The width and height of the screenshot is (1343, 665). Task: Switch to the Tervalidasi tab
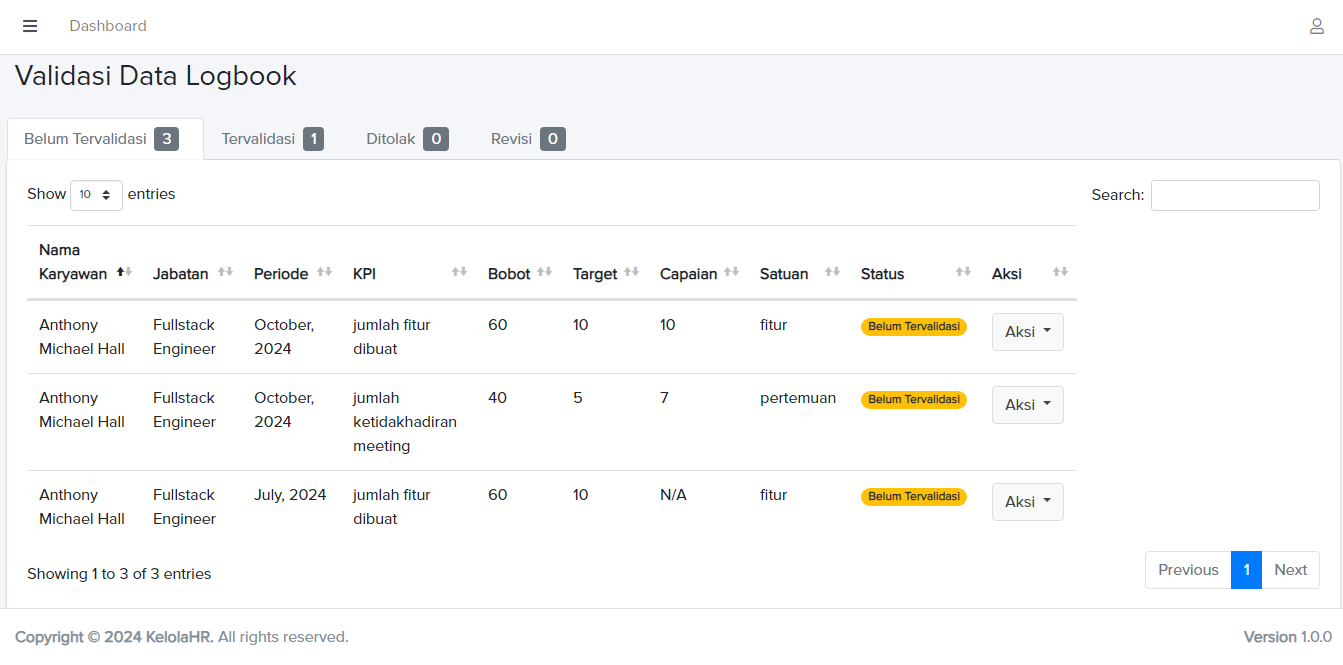pos(271,139)
